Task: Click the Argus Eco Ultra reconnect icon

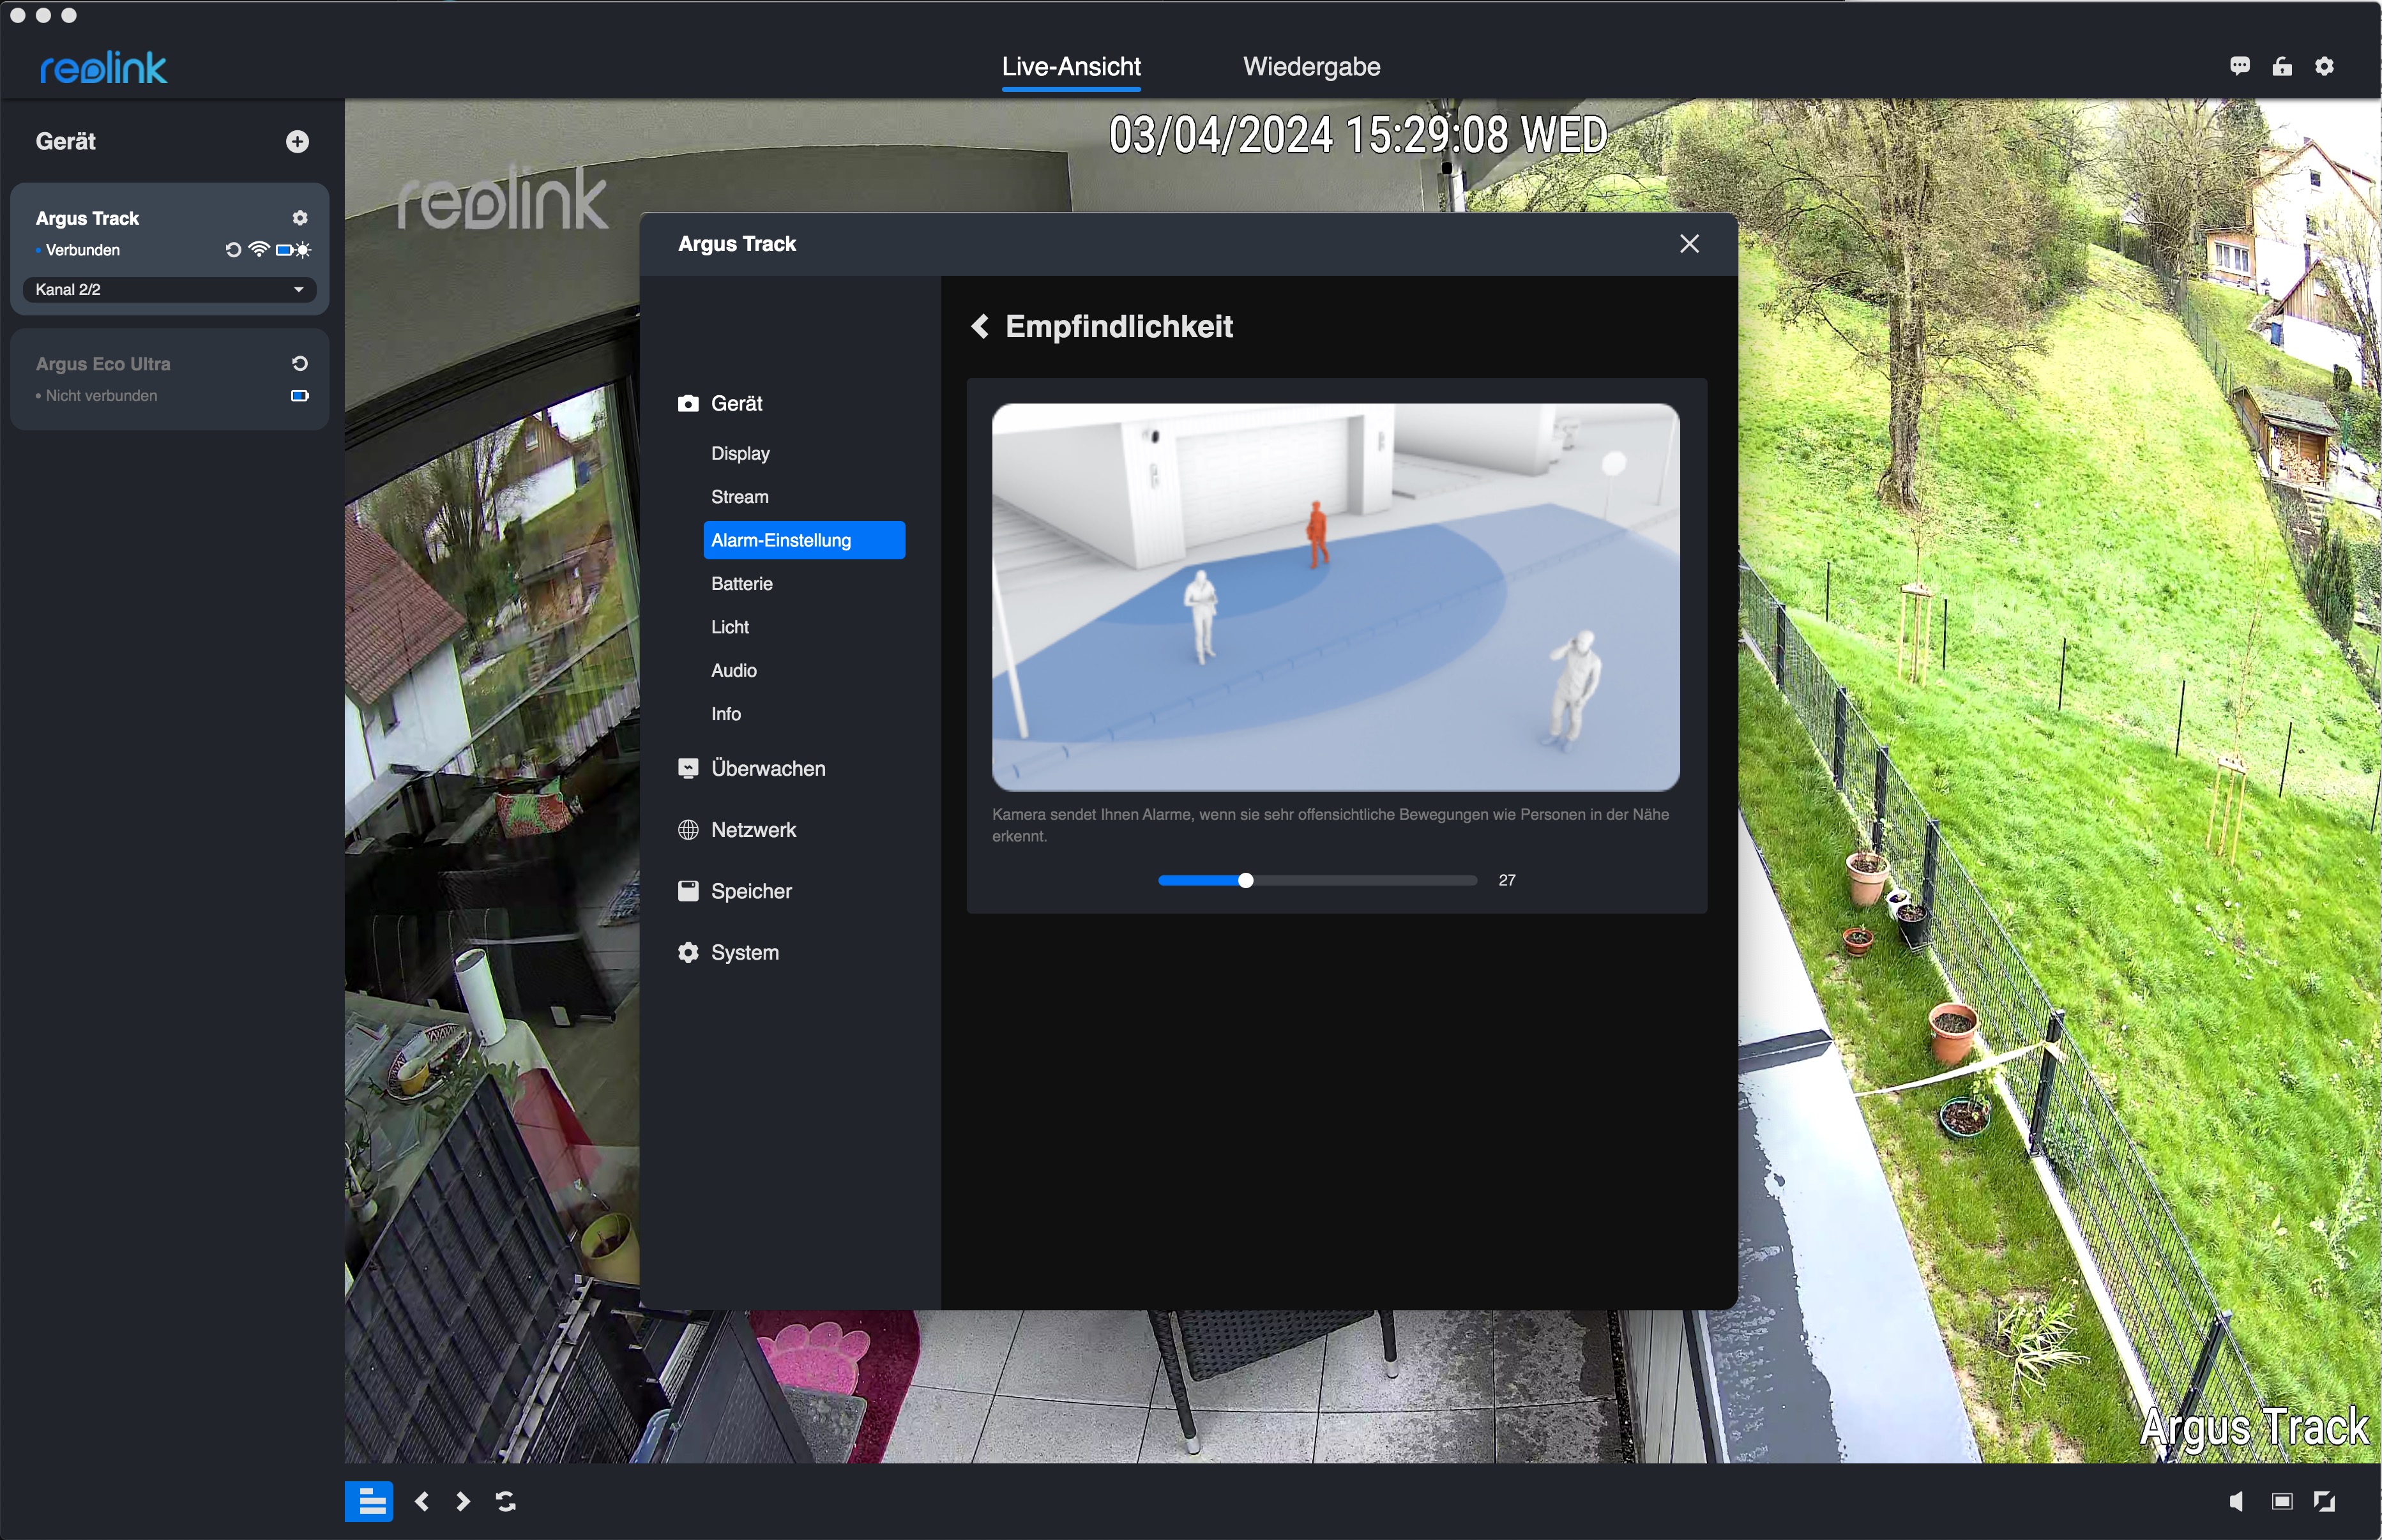Action: (299, 363)
